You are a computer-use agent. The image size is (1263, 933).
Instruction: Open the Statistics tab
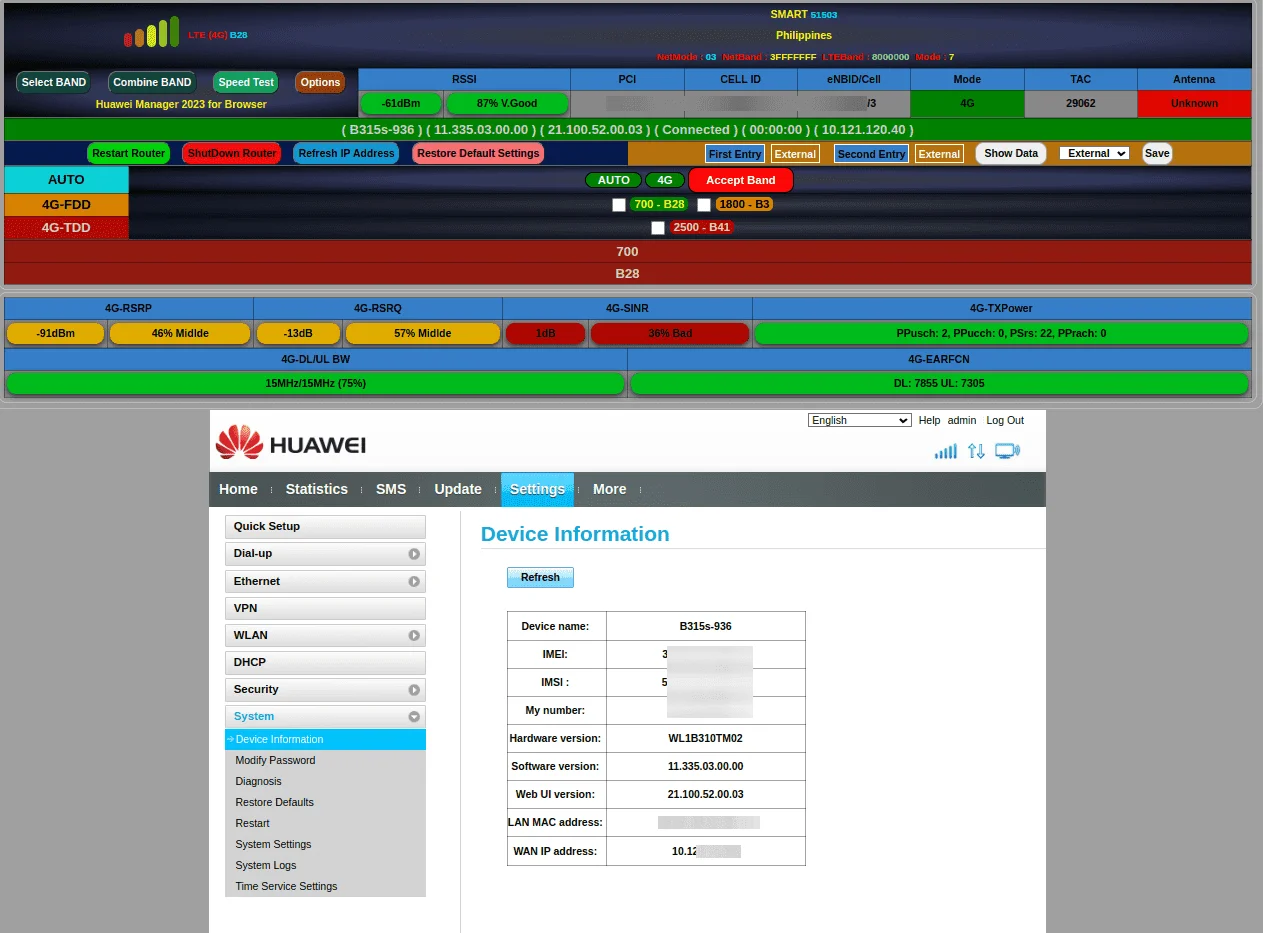(x=316, y=489)
